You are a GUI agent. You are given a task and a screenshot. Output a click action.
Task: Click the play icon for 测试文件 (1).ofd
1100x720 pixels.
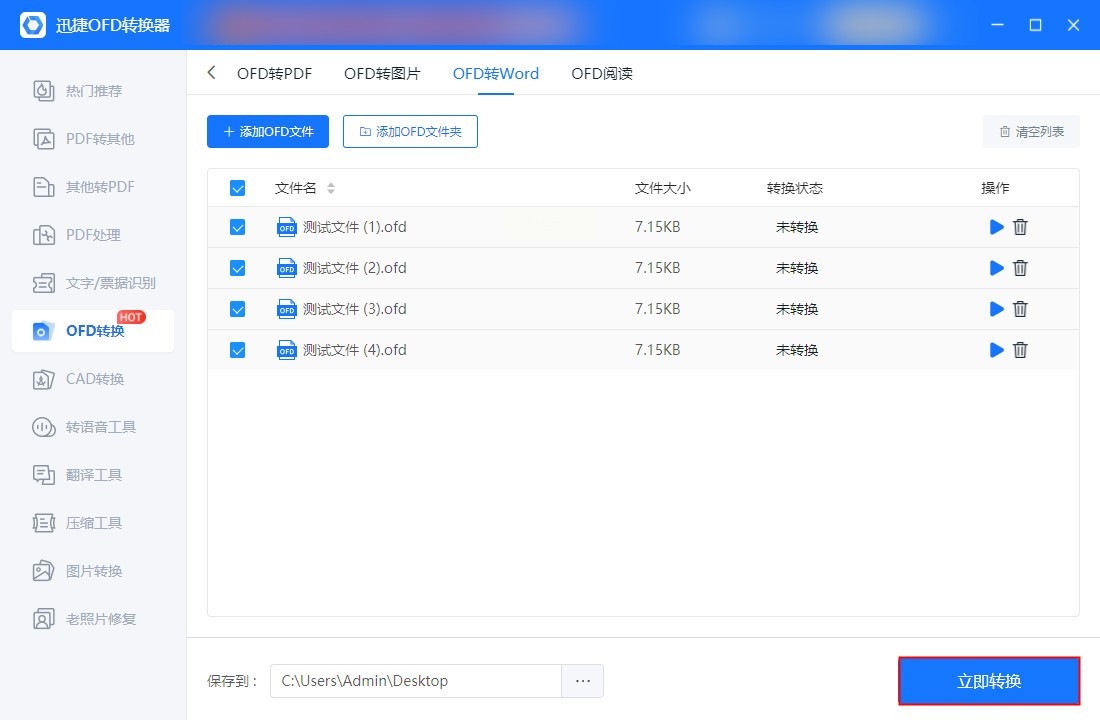click(996, 227)
